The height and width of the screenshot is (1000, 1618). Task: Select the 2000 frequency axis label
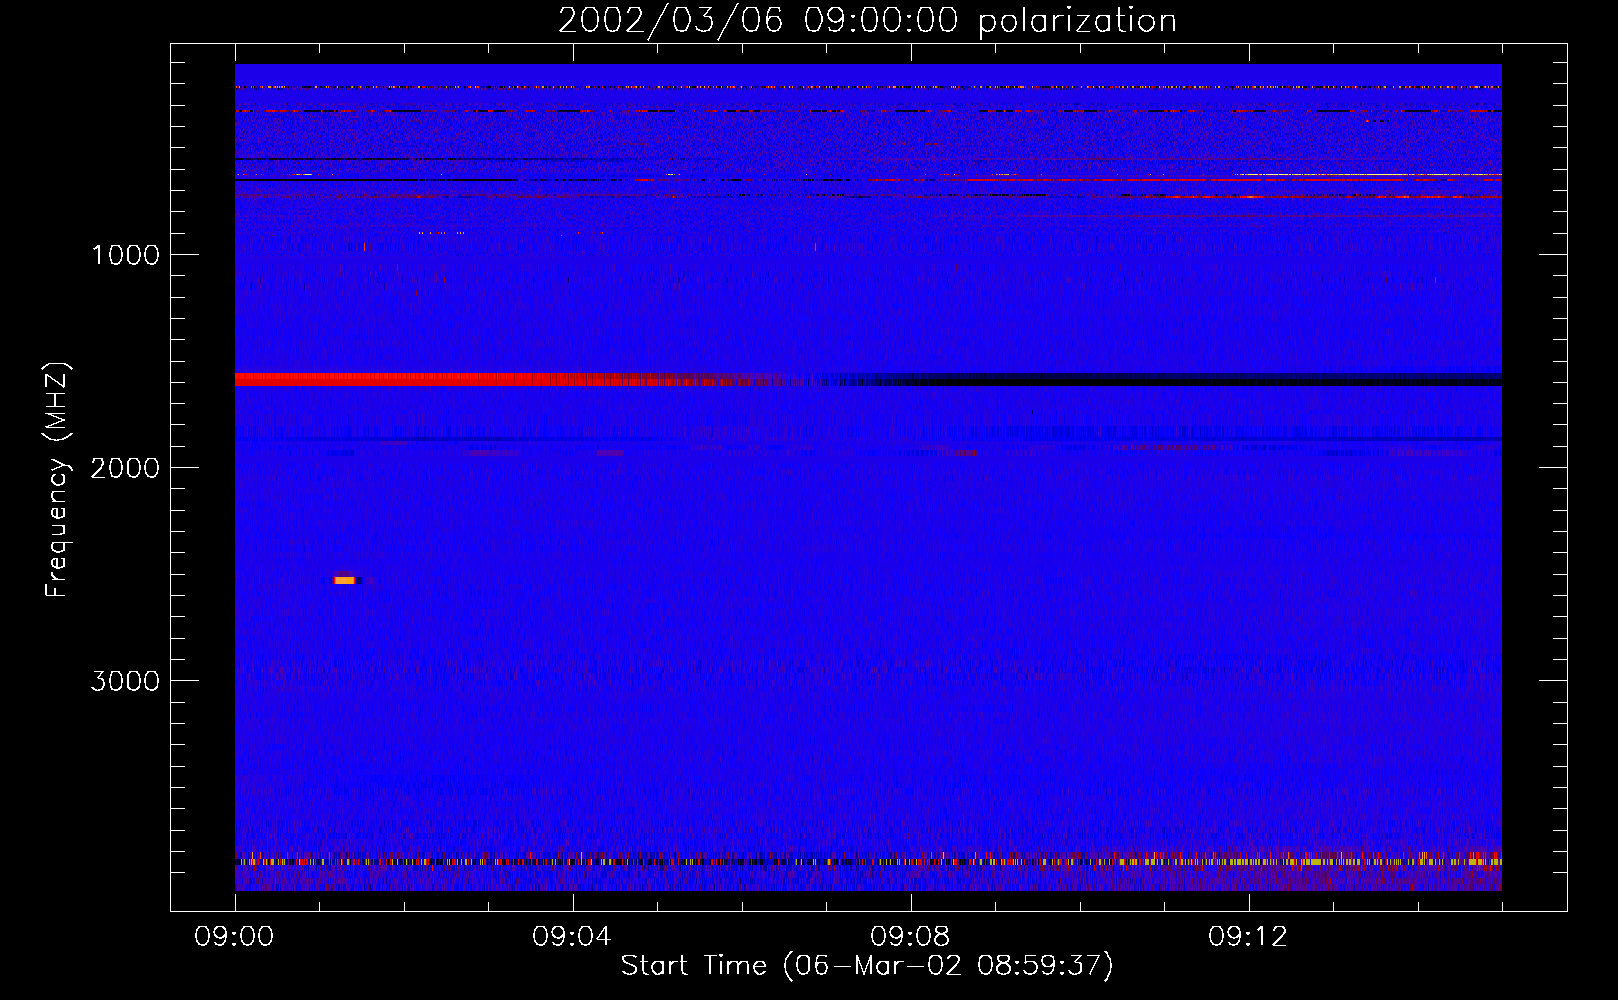[125, 468]
